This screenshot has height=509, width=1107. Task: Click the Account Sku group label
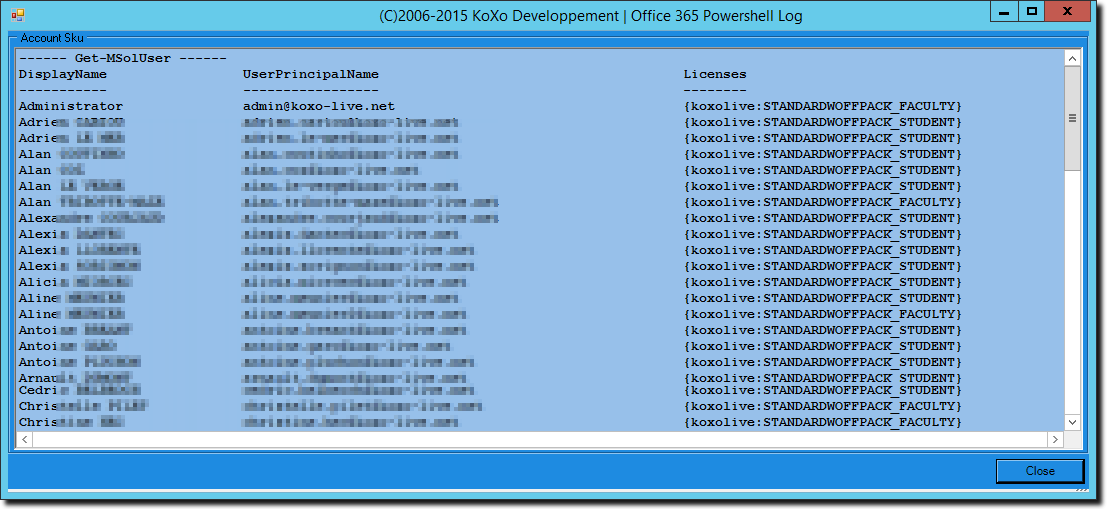52,38
